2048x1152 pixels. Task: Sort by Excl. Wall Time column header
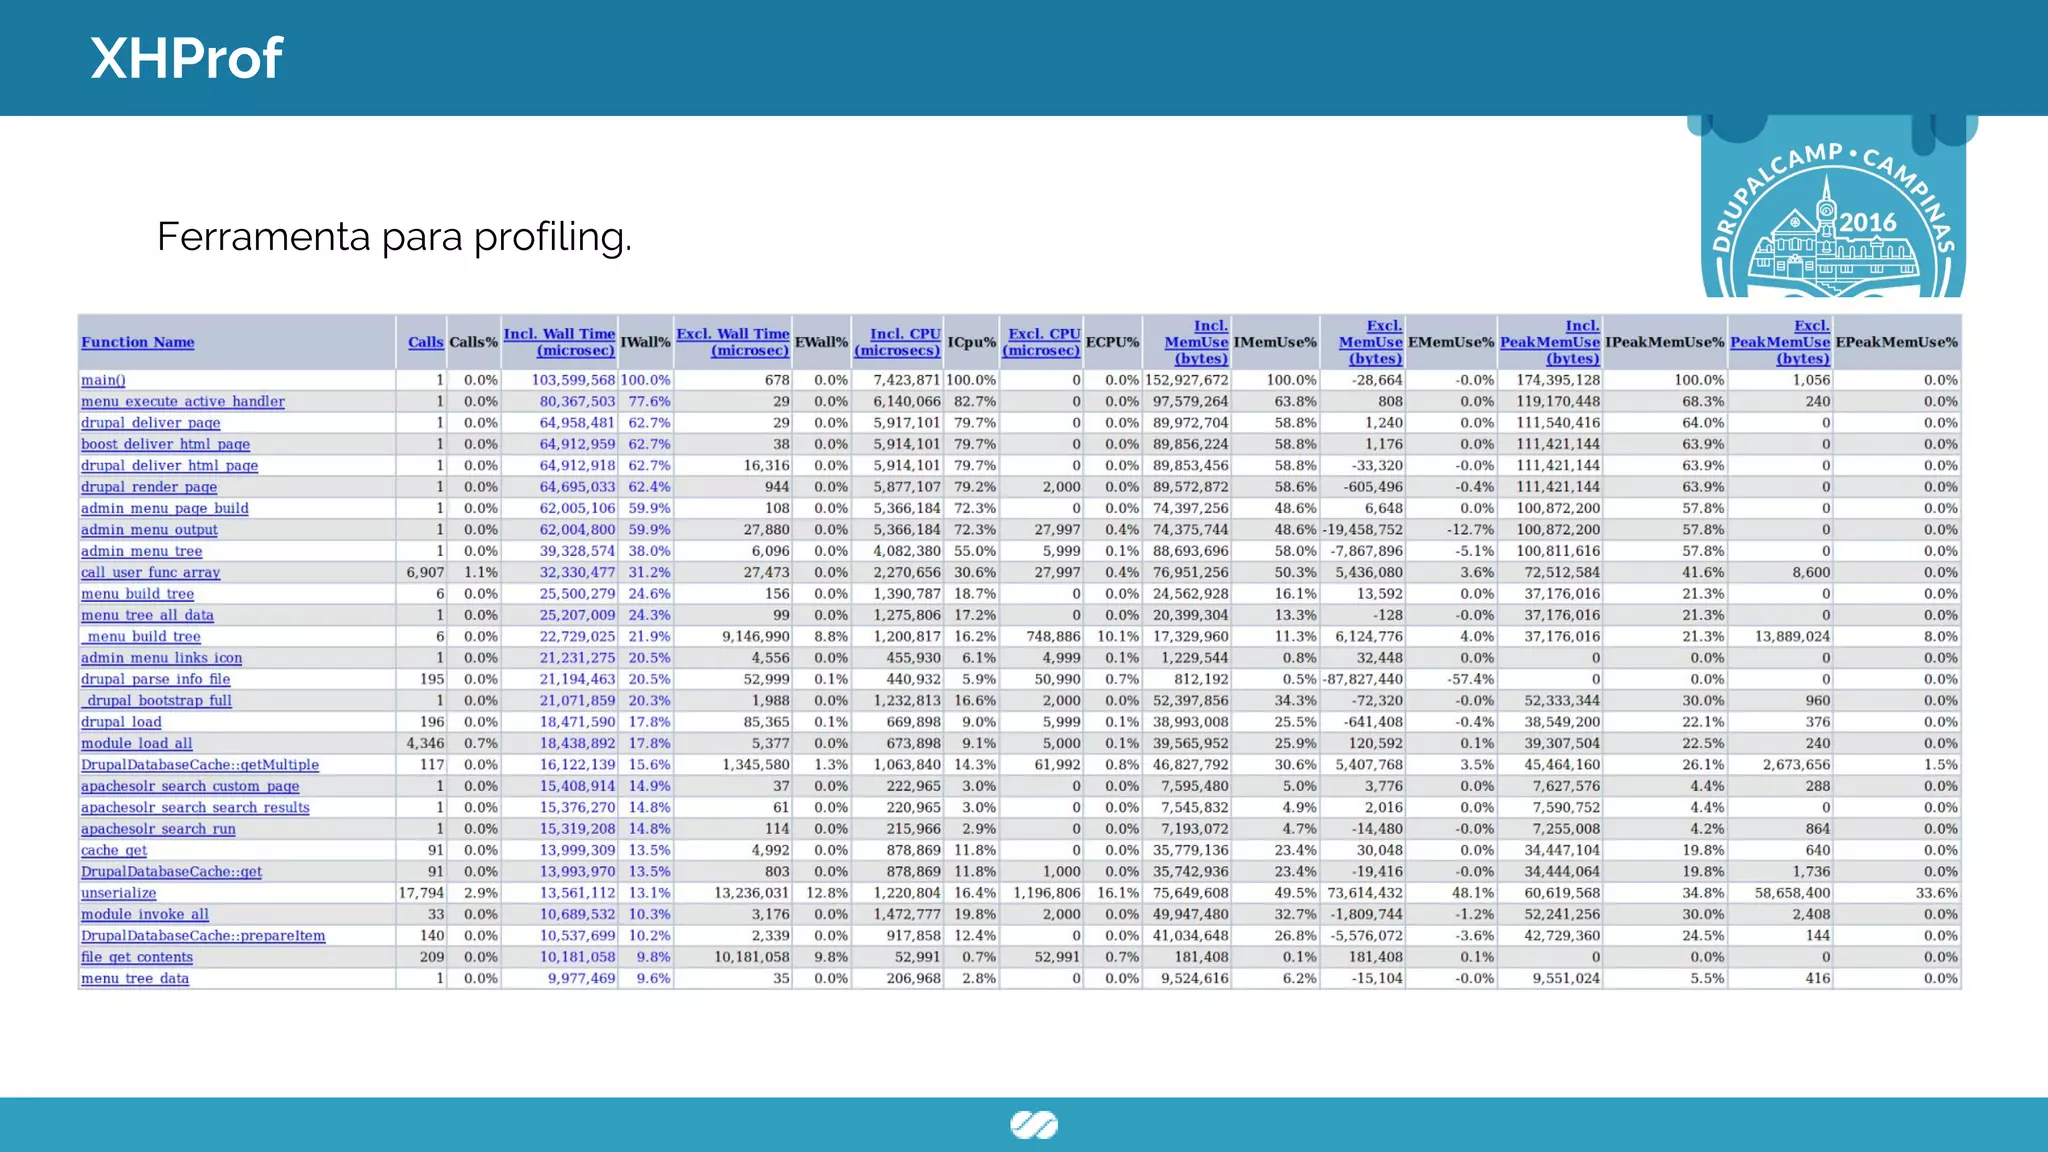pyautogui.click(x=733, y=342)
